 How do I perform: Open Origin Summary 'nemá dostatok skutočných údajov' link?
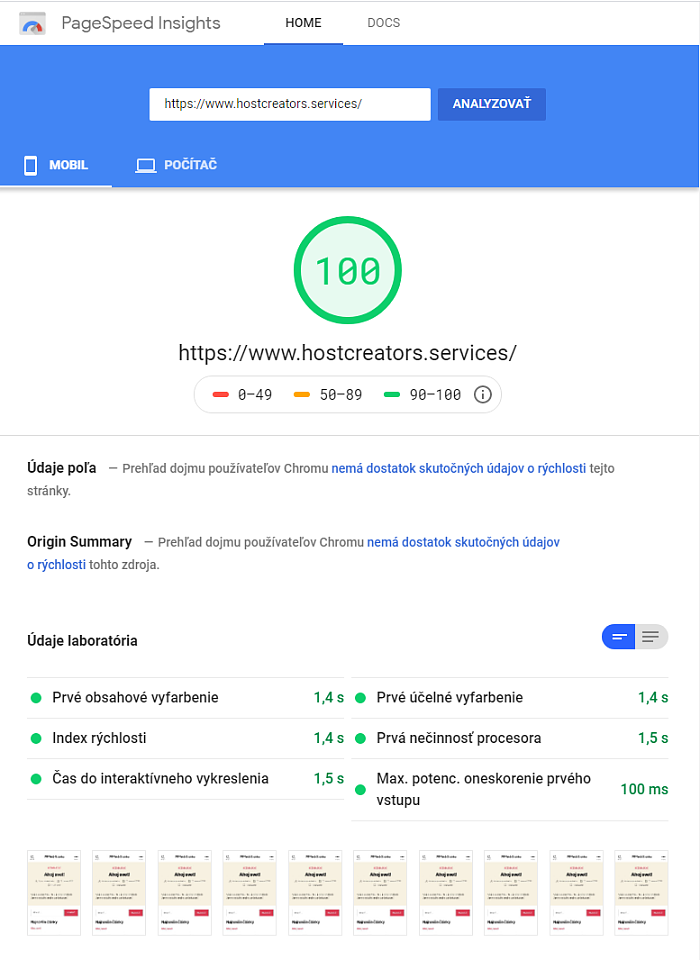tap(463, 542)
